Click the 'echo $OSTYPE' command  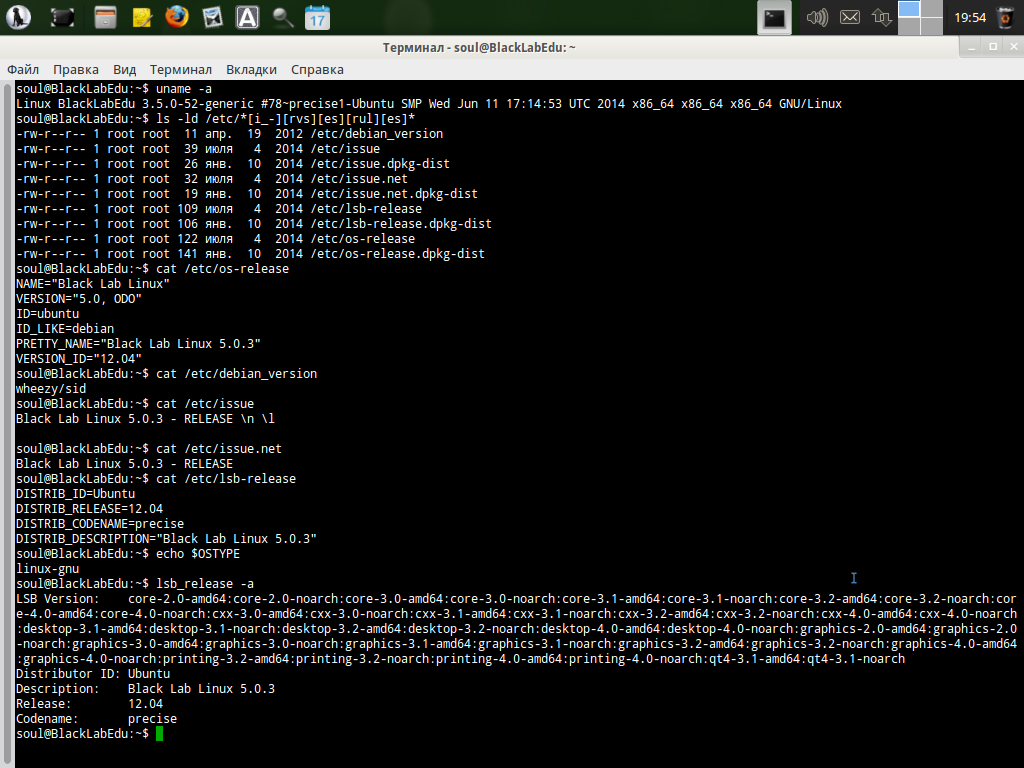coord(198,554)
